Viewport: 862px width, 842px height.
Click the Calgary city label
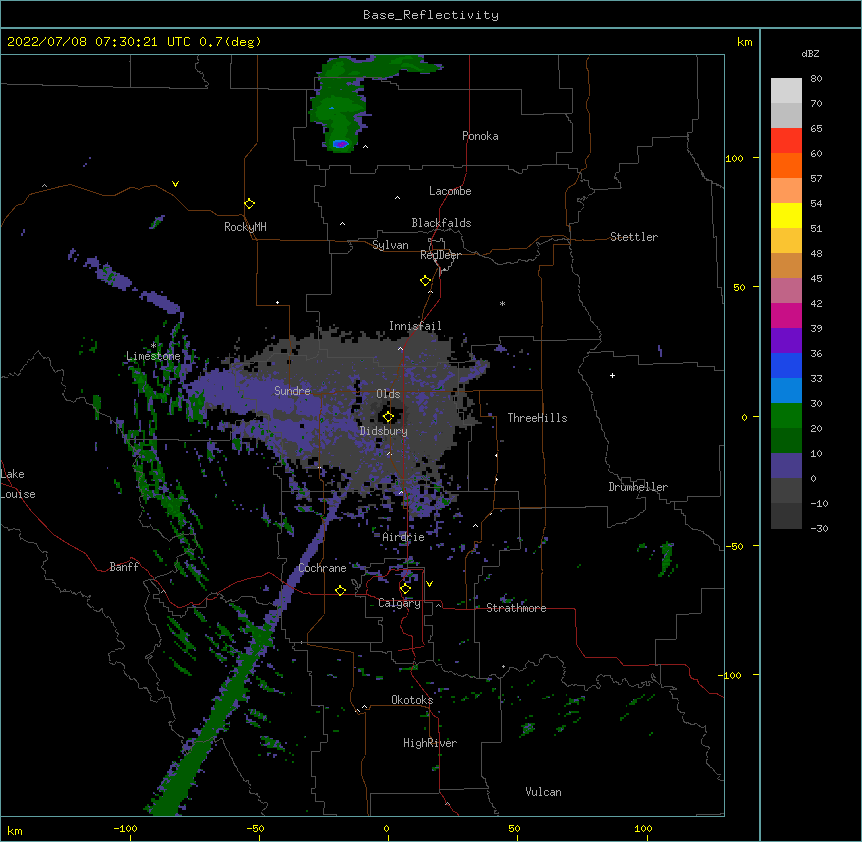click(x=399, y=603)
